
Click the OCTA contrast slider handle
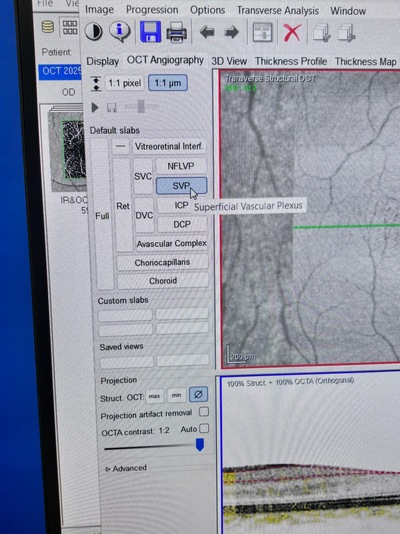pyautogui.click(x=200, y=445)
